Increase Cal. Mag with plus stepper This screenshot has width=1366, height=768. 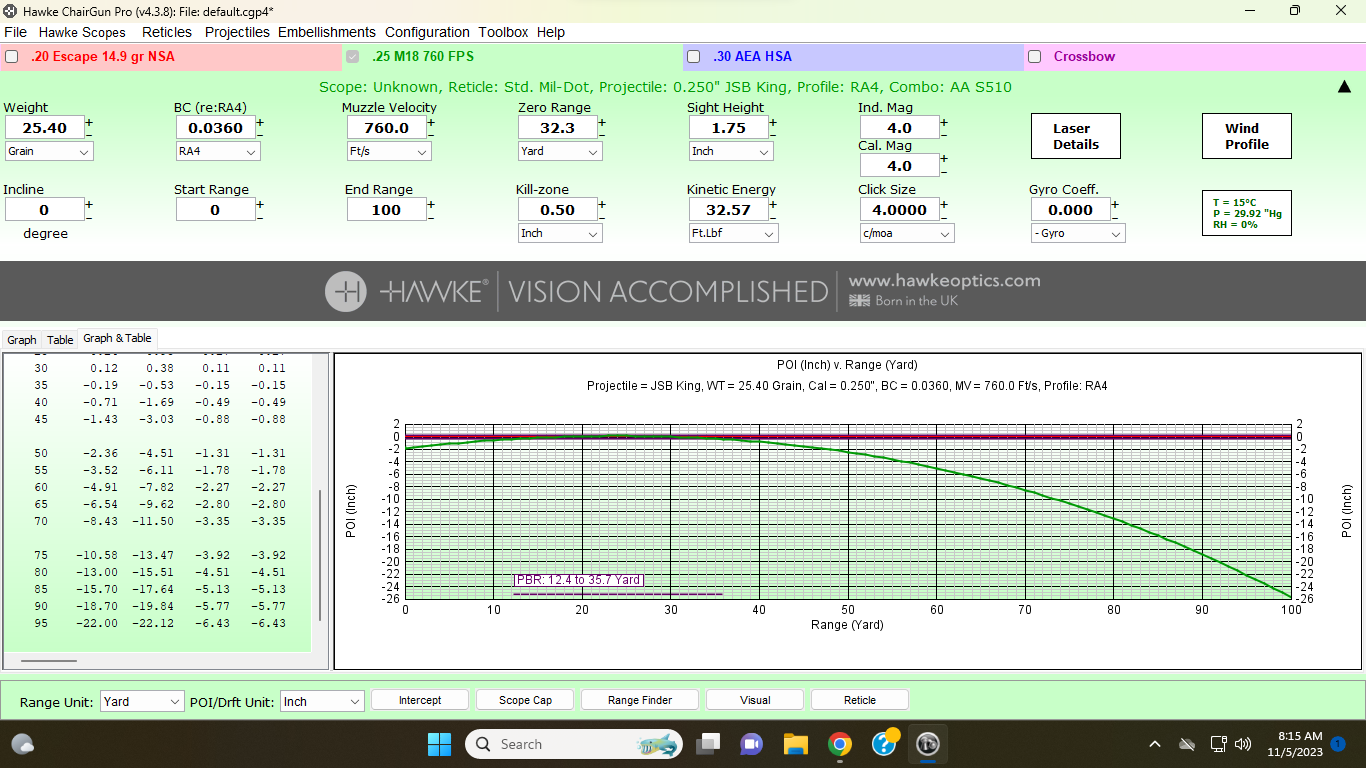(944, 160)
